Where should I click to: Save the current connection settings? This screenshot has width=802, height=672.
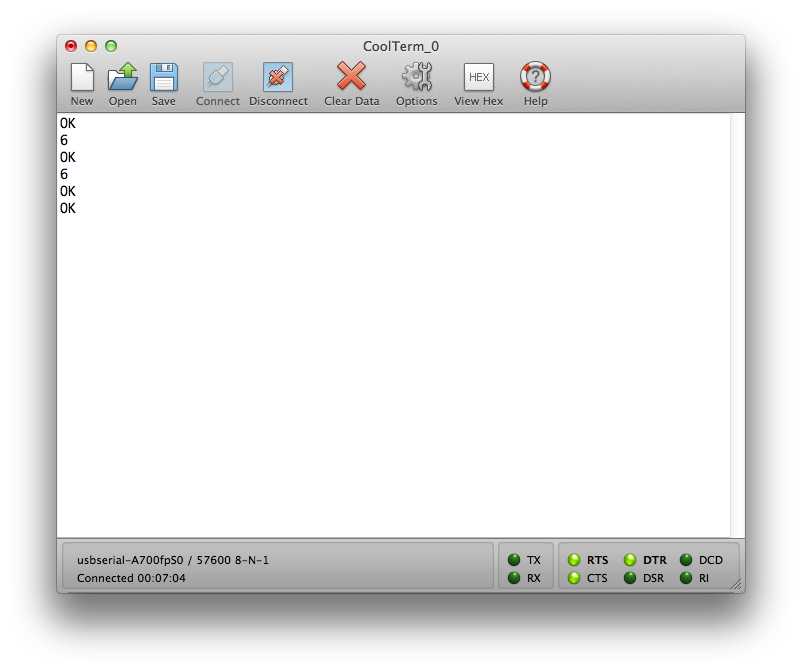pos(163,80)
